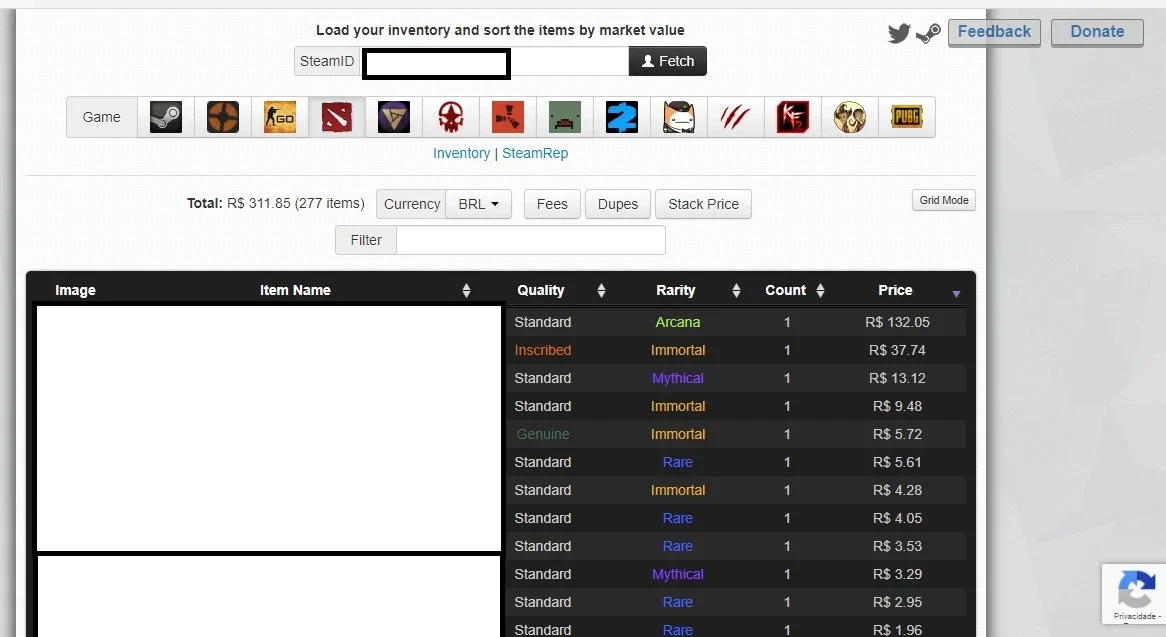Select the Payday 2 icon
Image resolution: width=1166 pixels, height=637 pixels.
(x=622, y=117)
